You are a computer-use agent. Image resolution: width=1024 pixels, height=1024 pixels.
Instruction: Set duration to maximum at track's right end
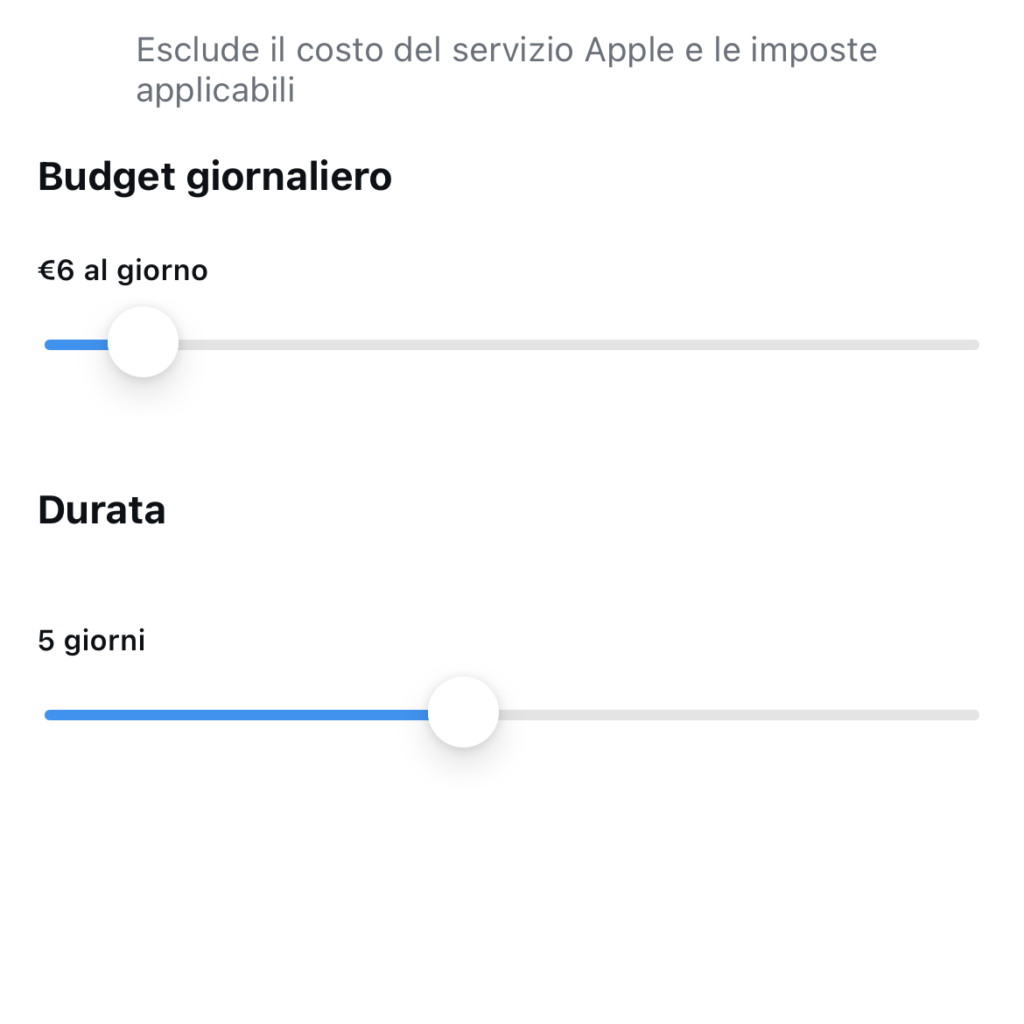pyautogui.click(x=975, y=715)
